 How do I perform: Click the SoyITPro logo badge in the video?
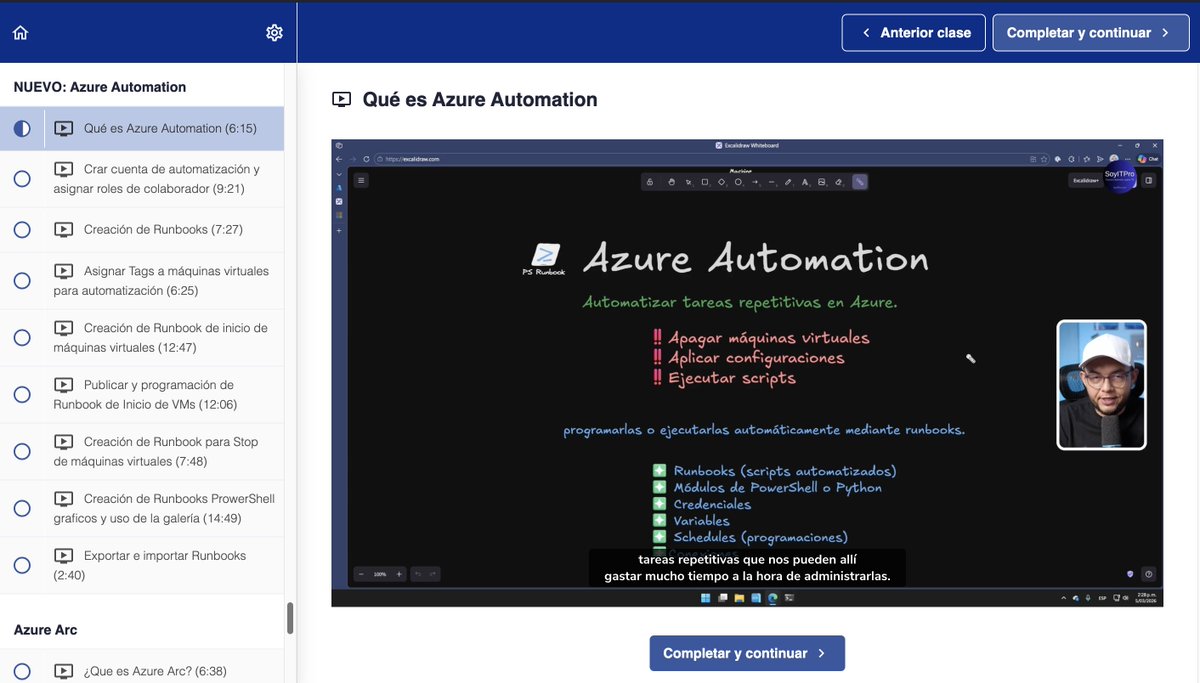coord(1119,176)
